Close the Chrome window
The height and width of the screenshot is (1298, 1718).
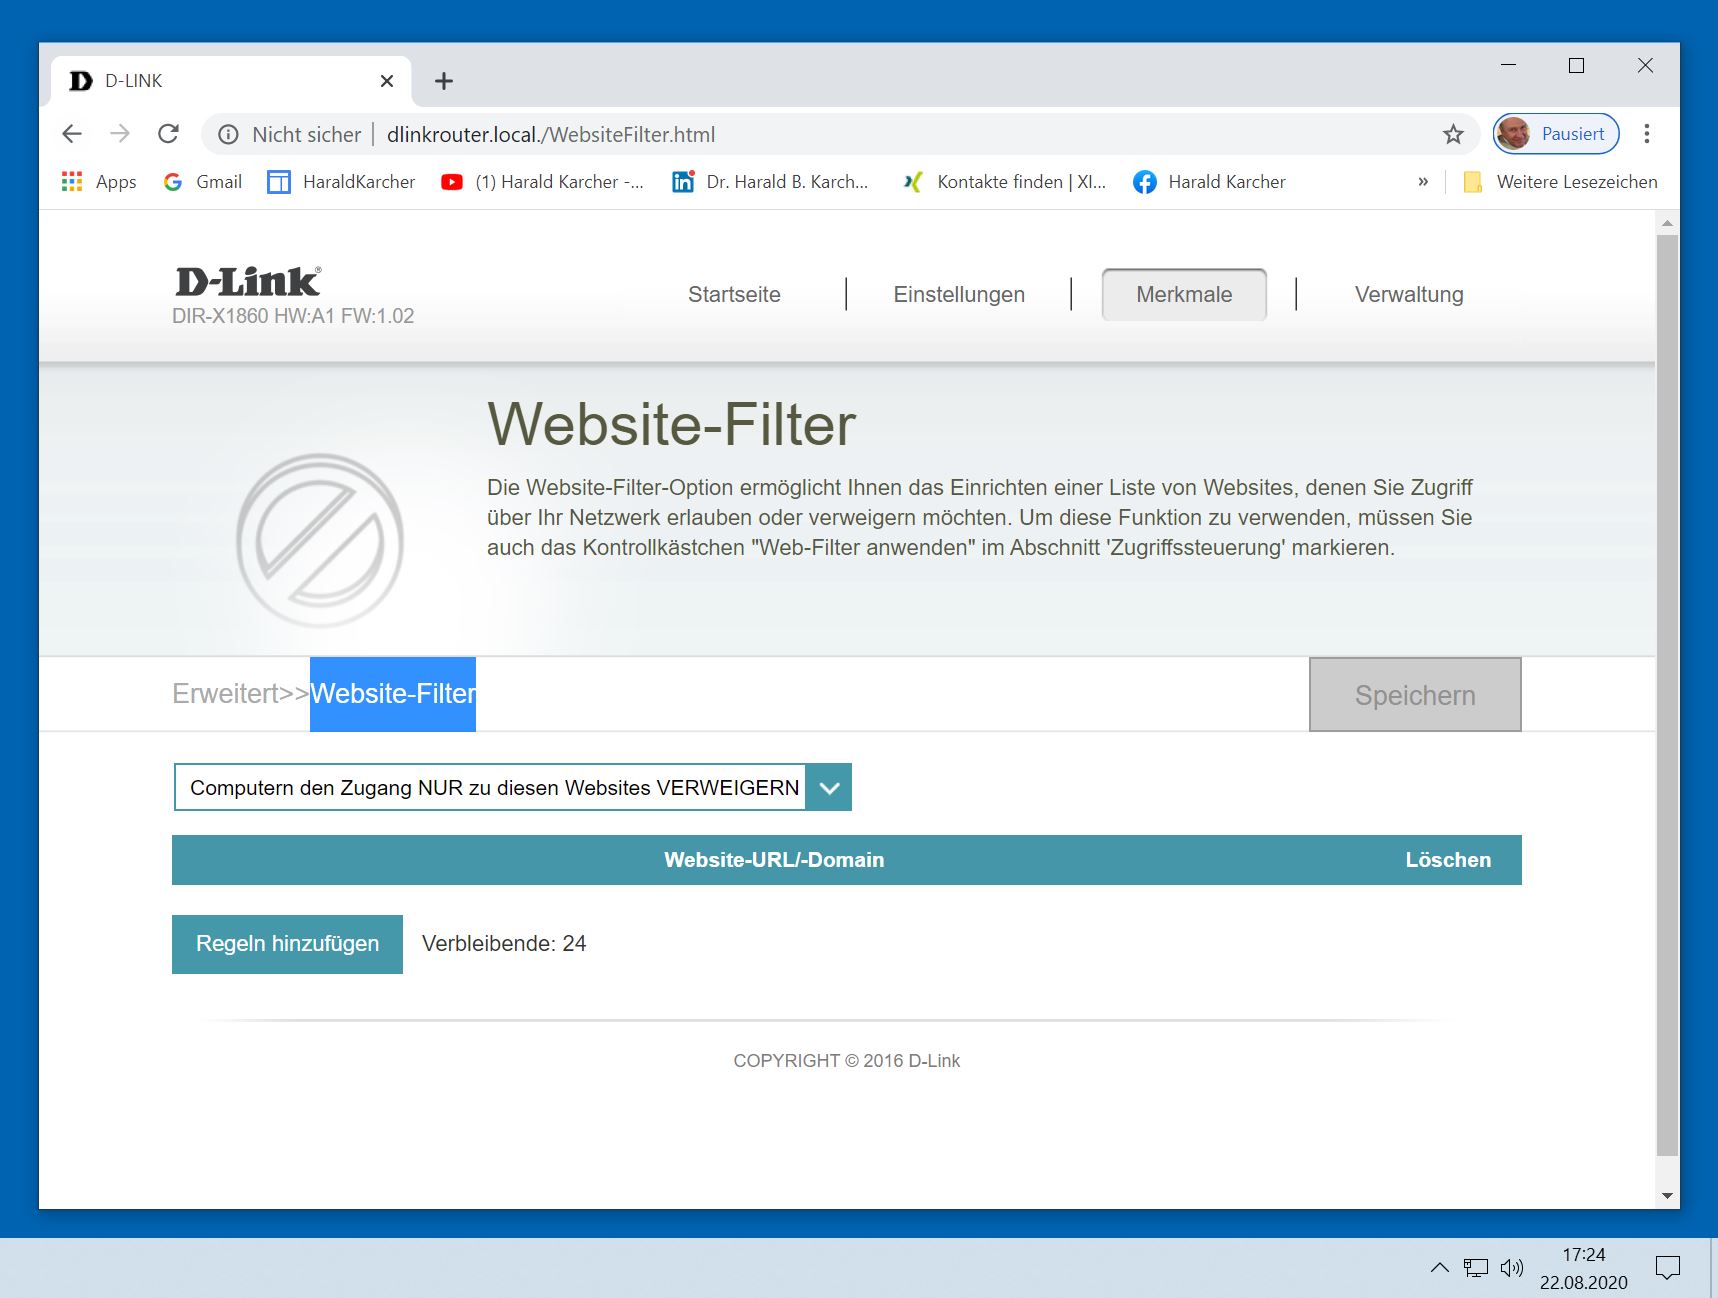coord(1645,65)
